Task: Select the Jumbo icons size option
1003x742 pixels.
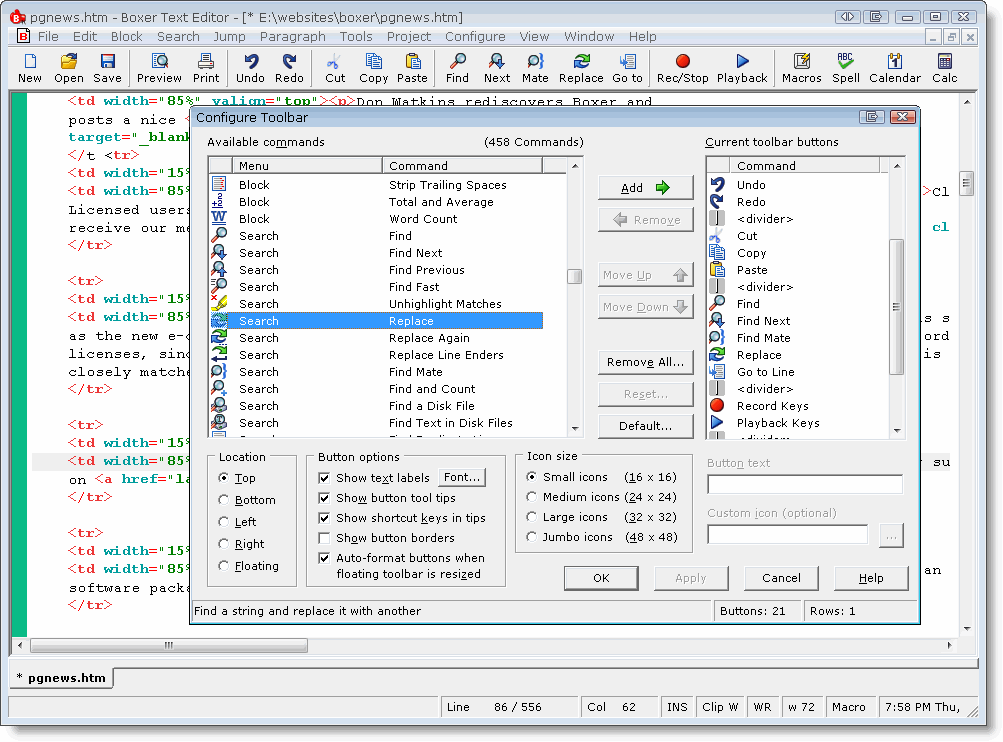Action: pyautogui.click(x=531, y=537)
